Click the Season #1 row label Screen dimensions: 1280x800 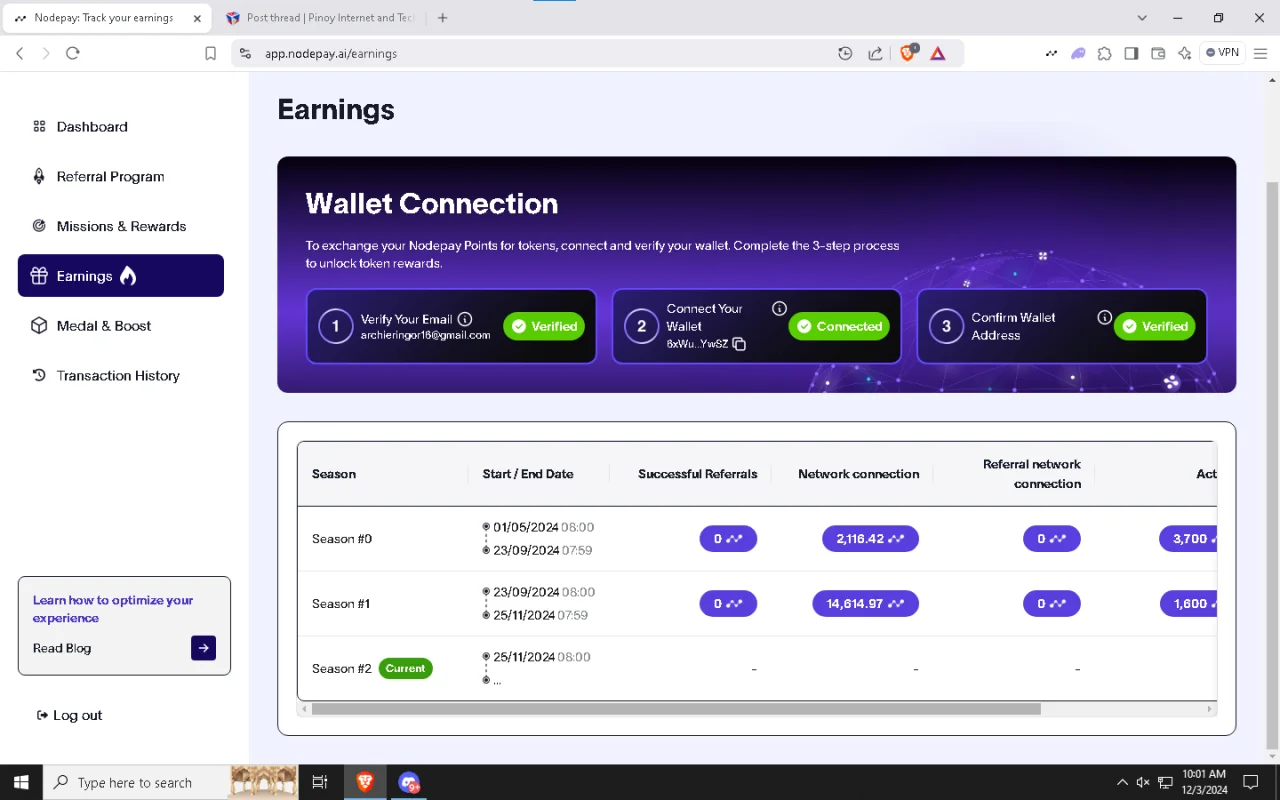coord(341,604)
